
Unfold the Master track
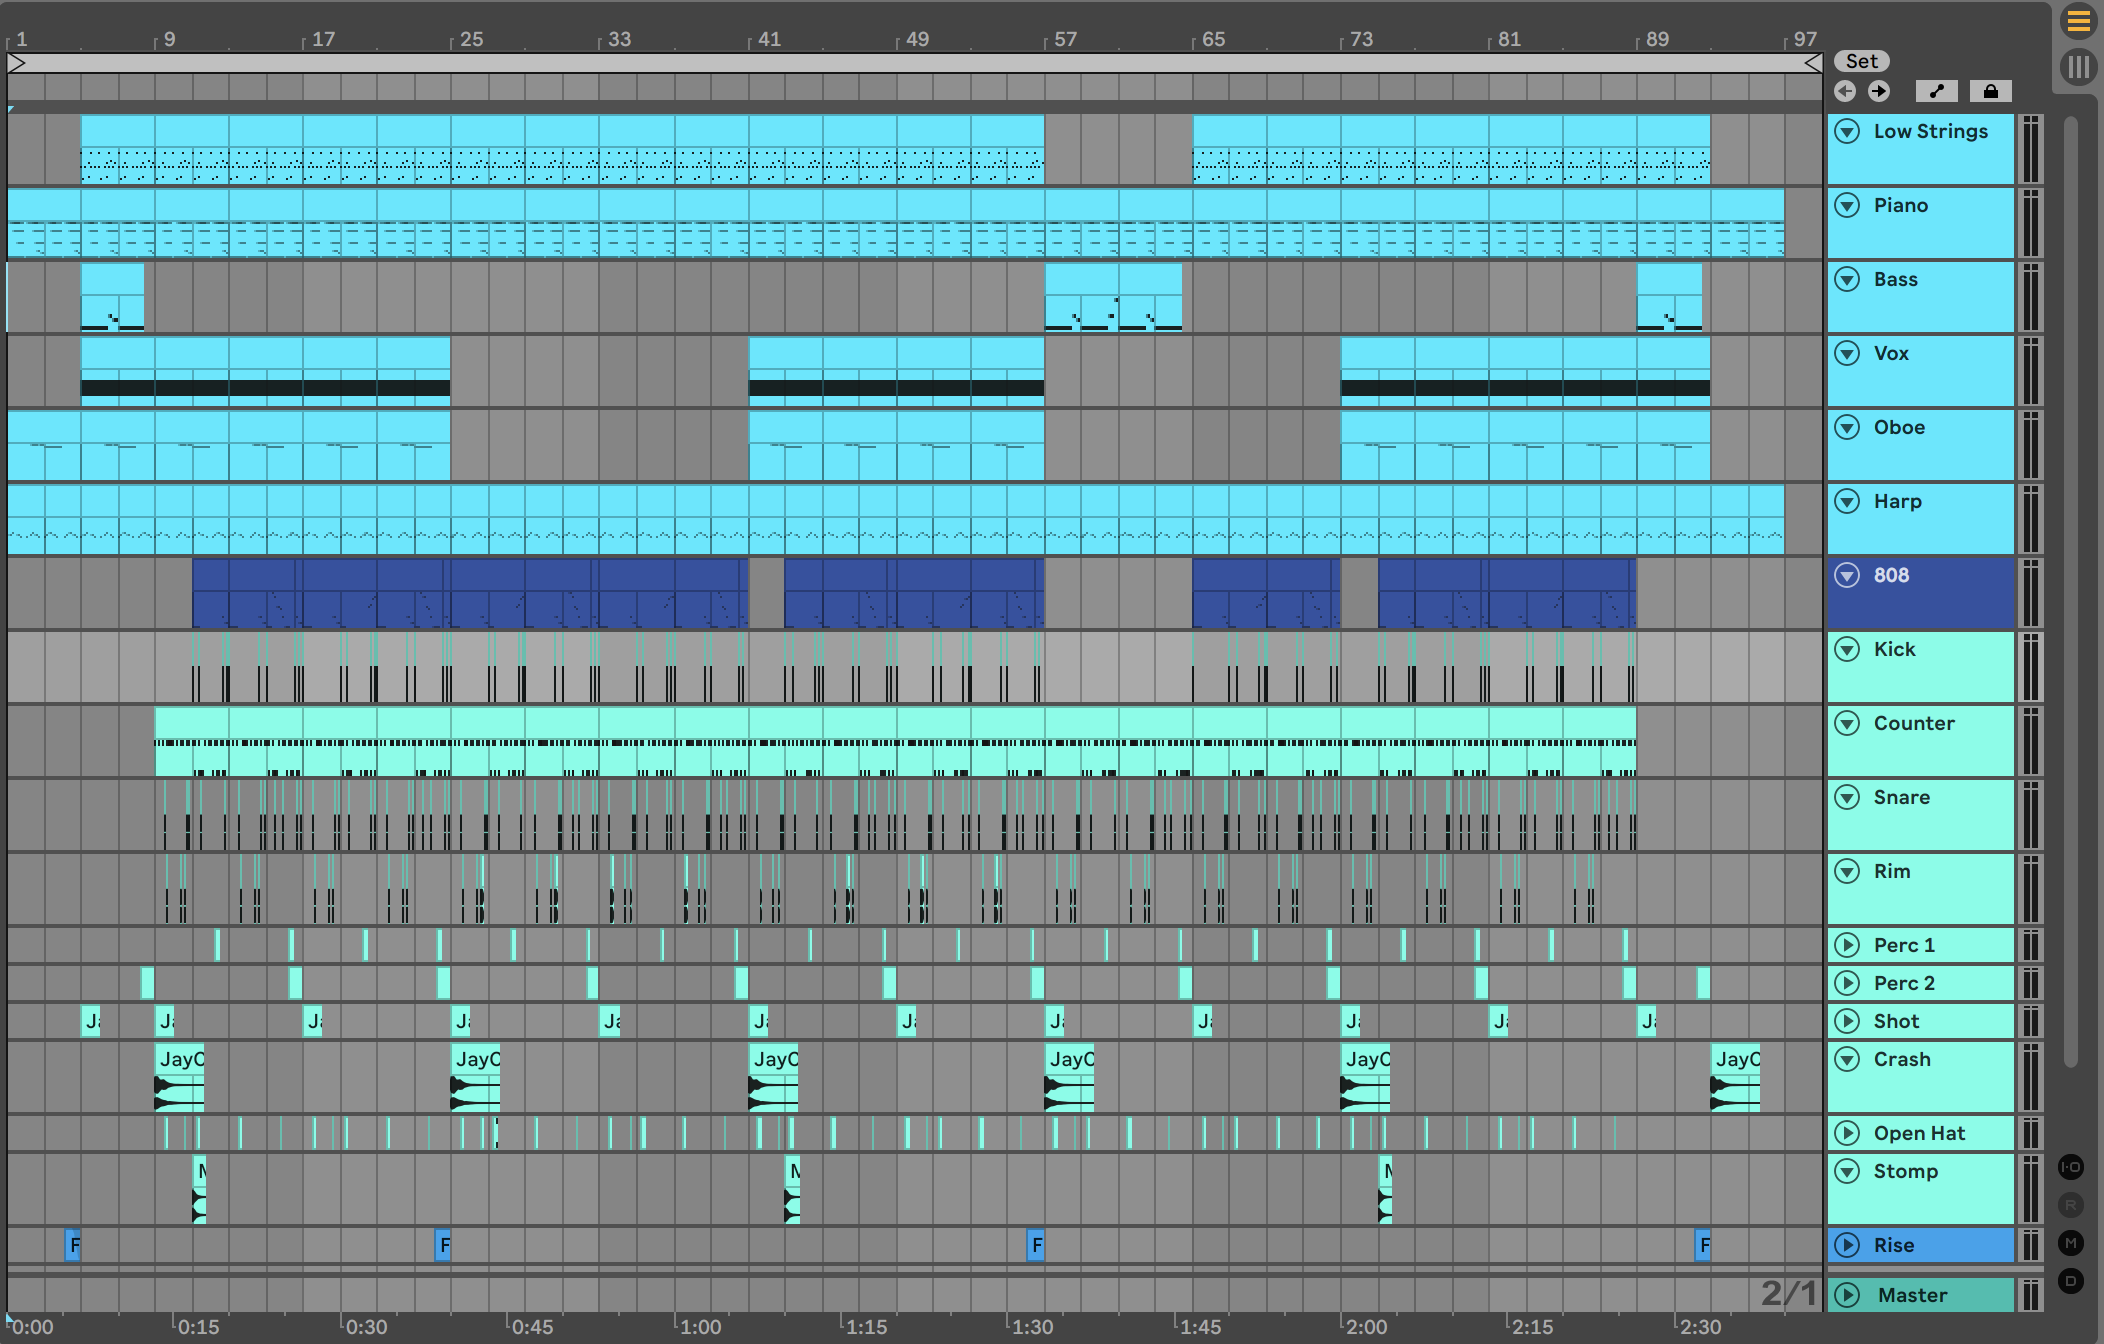(x=1847, y=1295)
